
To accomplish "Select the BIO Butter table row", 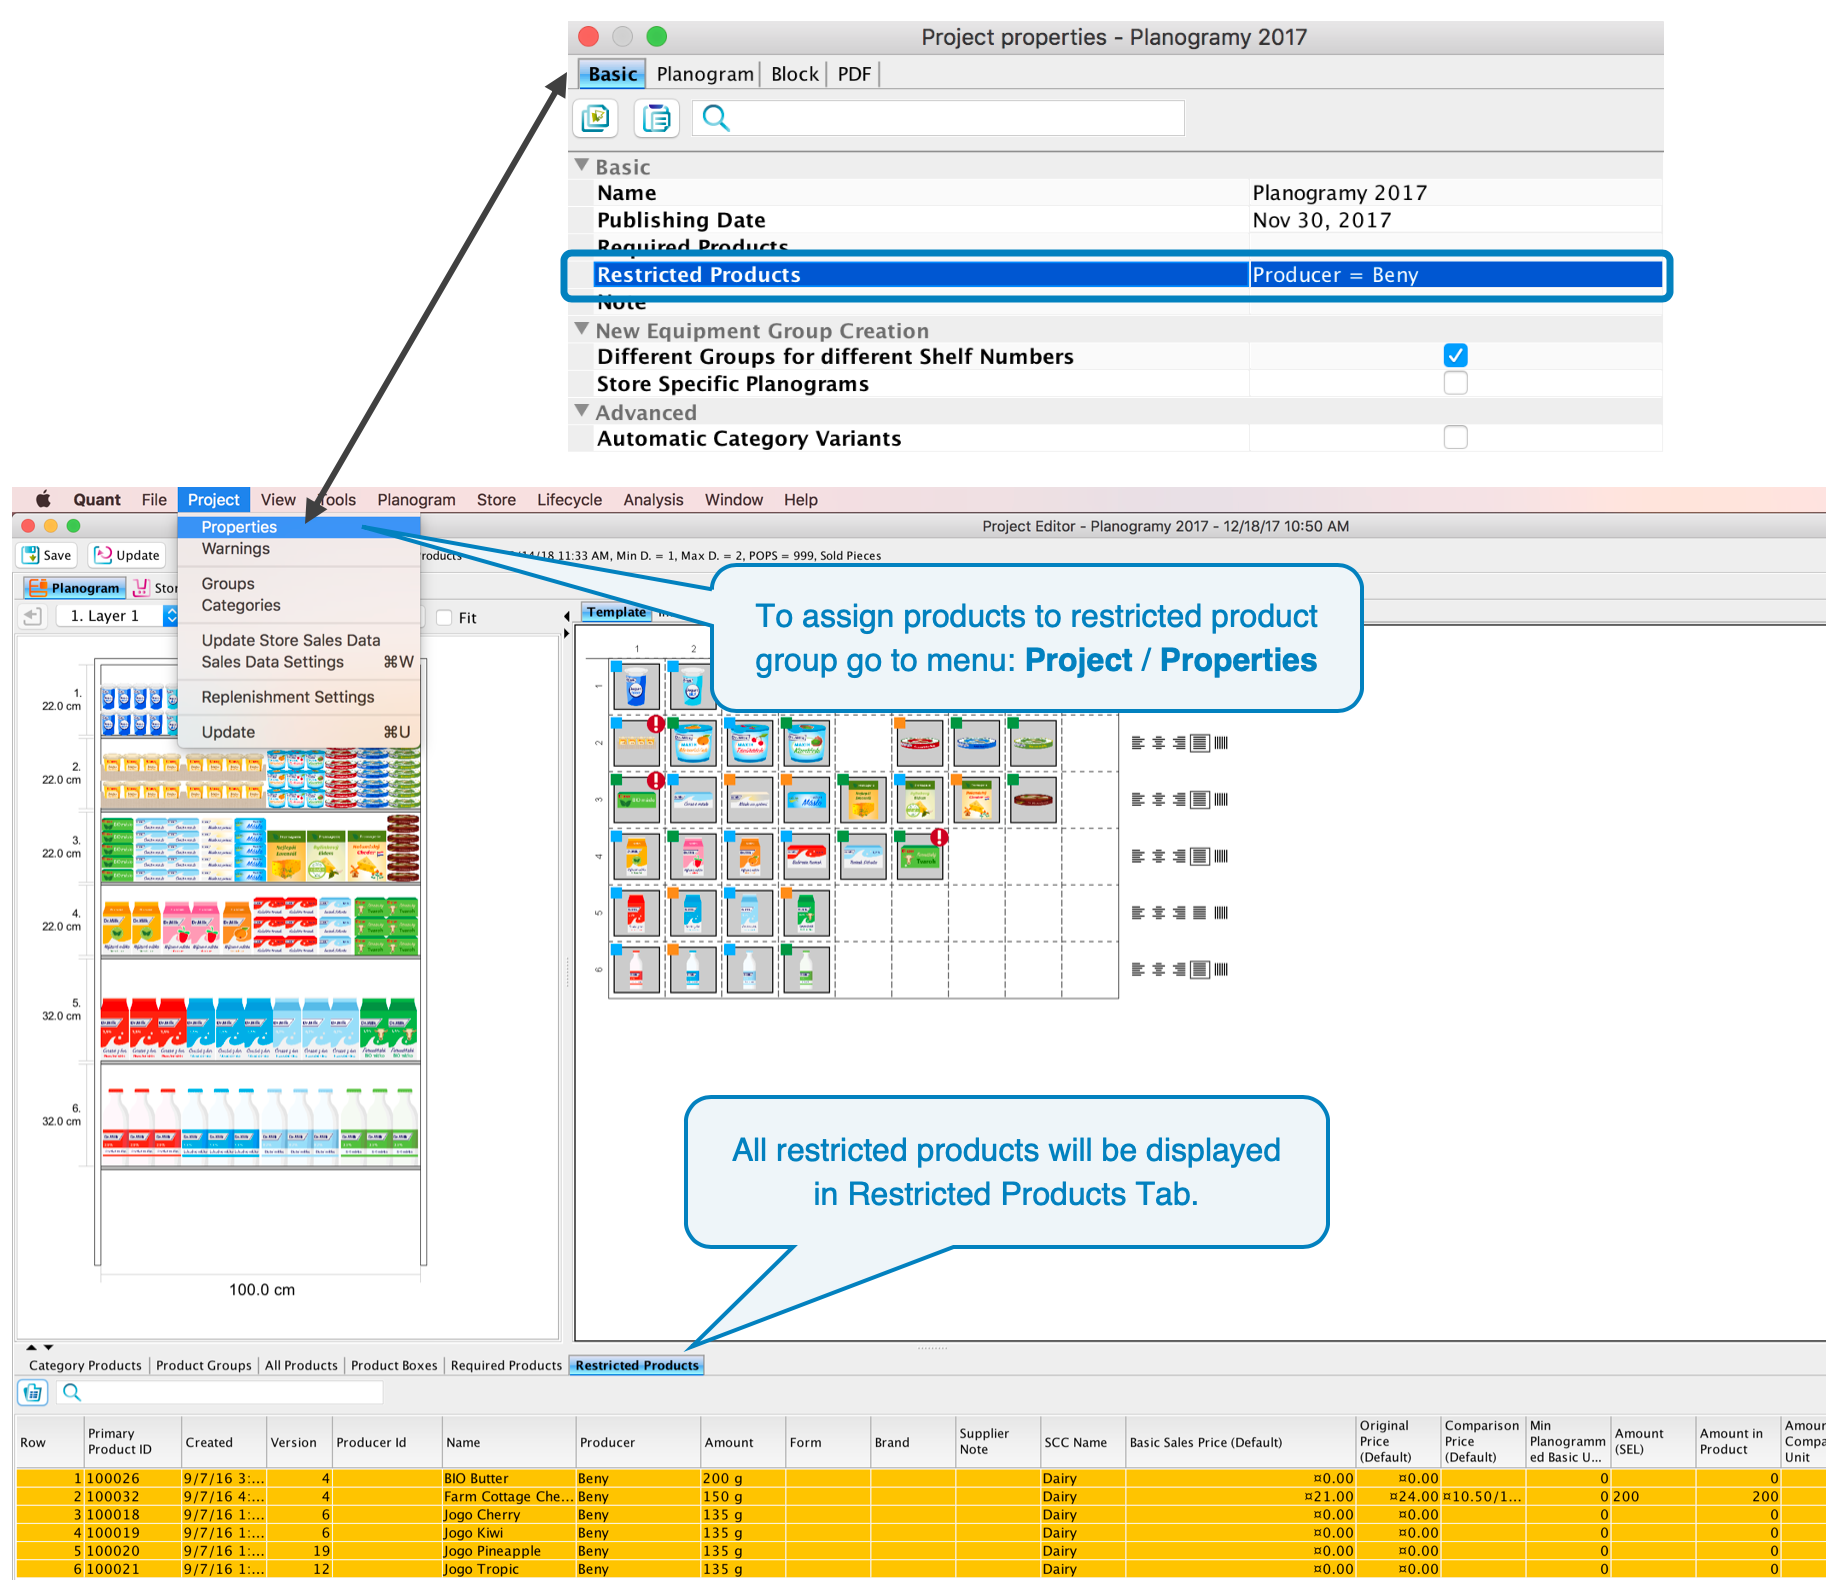I will [x=920, y=1478].
